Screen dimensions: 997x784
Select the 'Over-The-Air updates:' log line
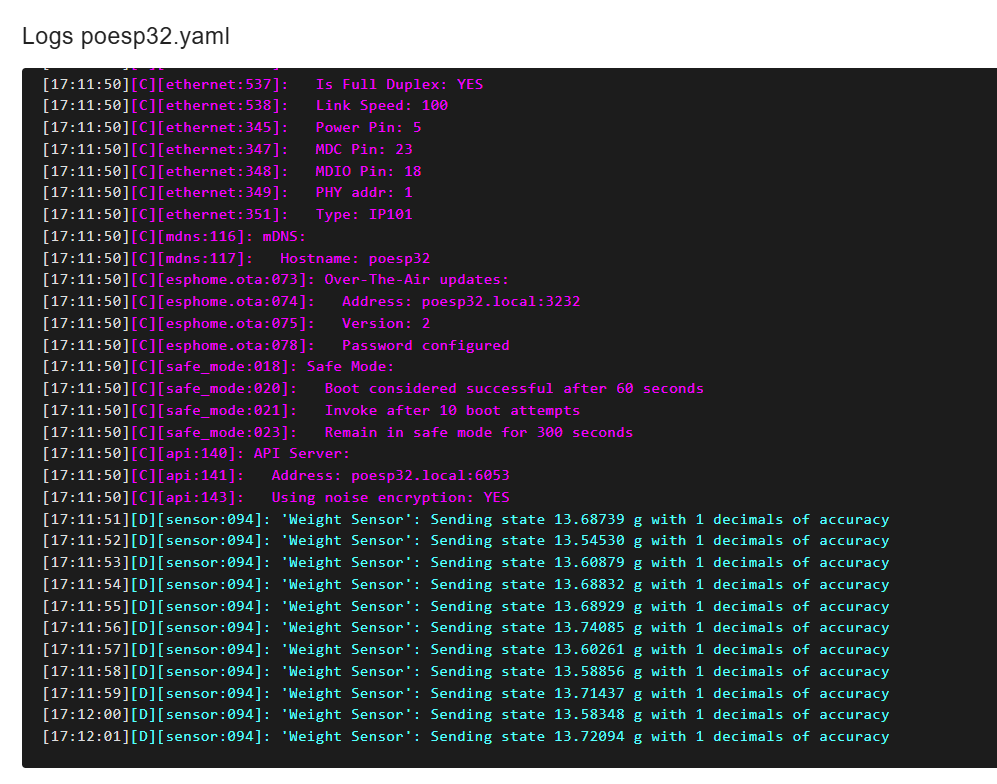275,280
